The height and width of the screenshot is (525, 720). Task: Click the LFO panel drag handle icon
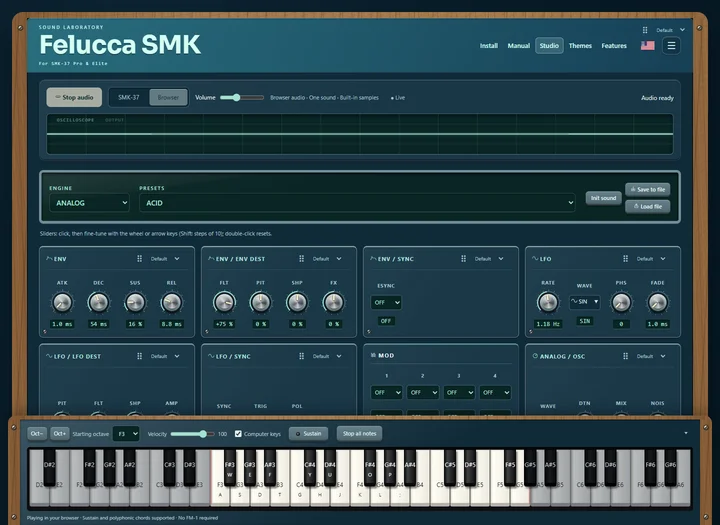(x=625, y=259)
